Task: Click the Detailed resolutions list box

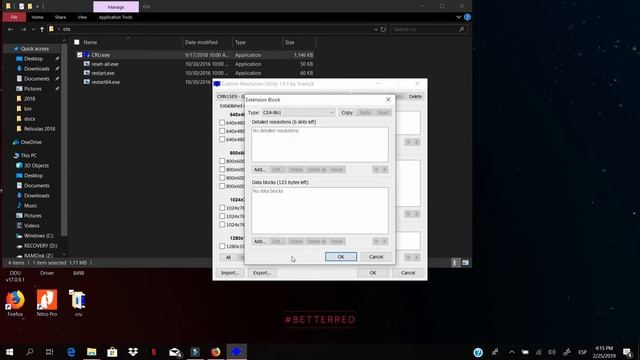Action: coord(320,144)
